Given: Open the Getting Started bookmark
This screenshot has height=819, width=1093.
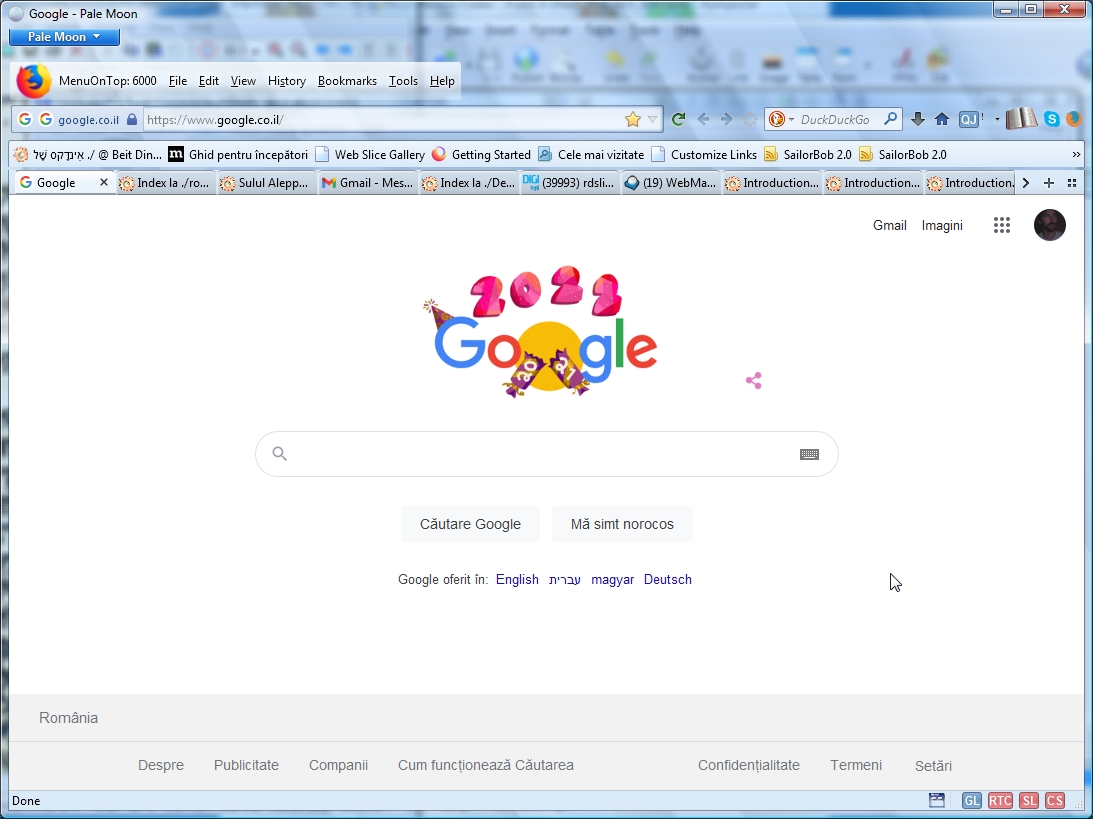Looking at the screenshot, I should [x=481, y=155].
